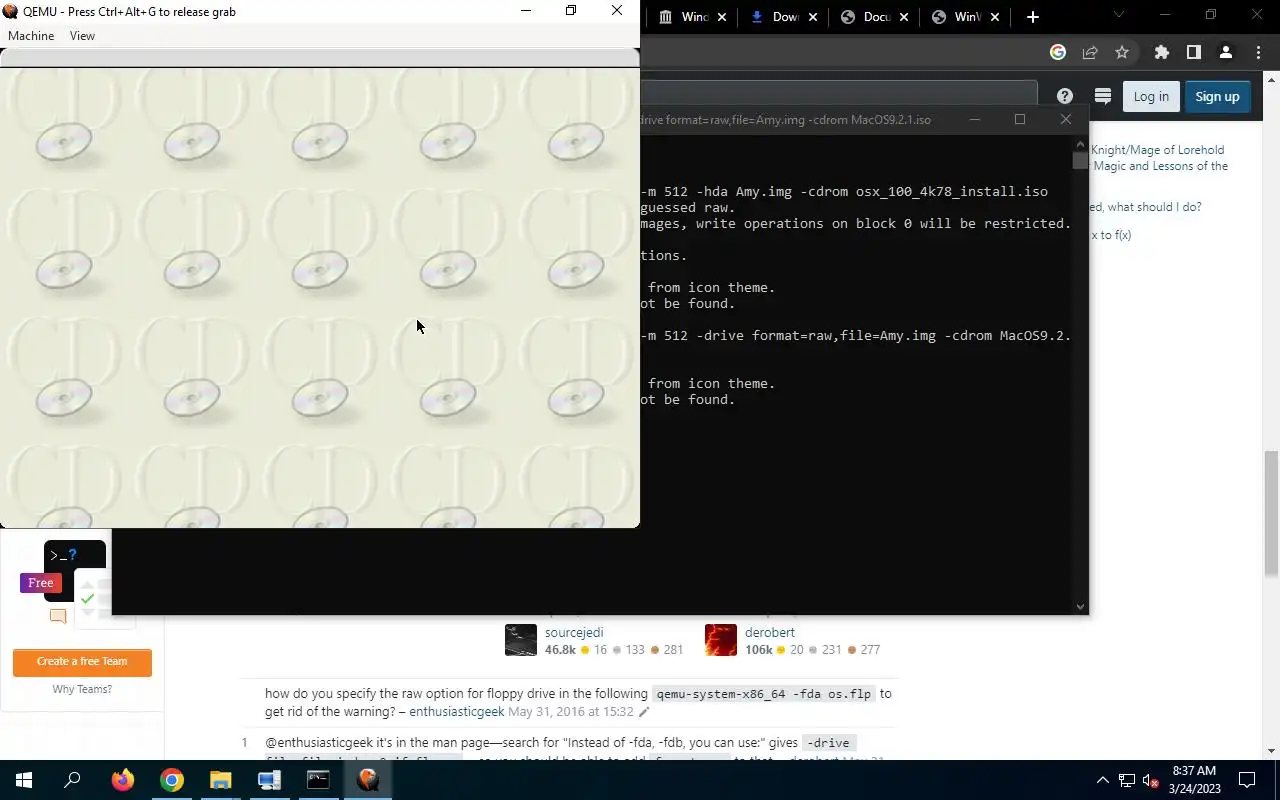The width and height of the screenshot is (1280, 800).
Task: Click command prompt scrollbar thumb
Action: pos(1080,160)
